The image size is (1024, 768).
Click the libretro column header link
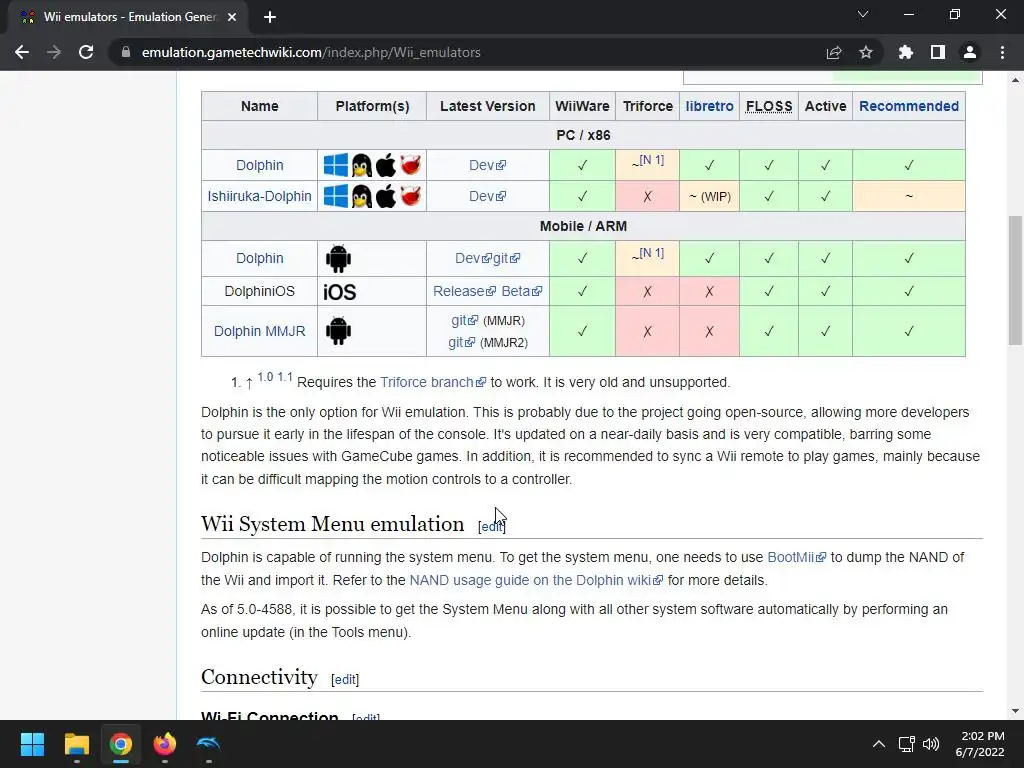[x=709, y=106]
